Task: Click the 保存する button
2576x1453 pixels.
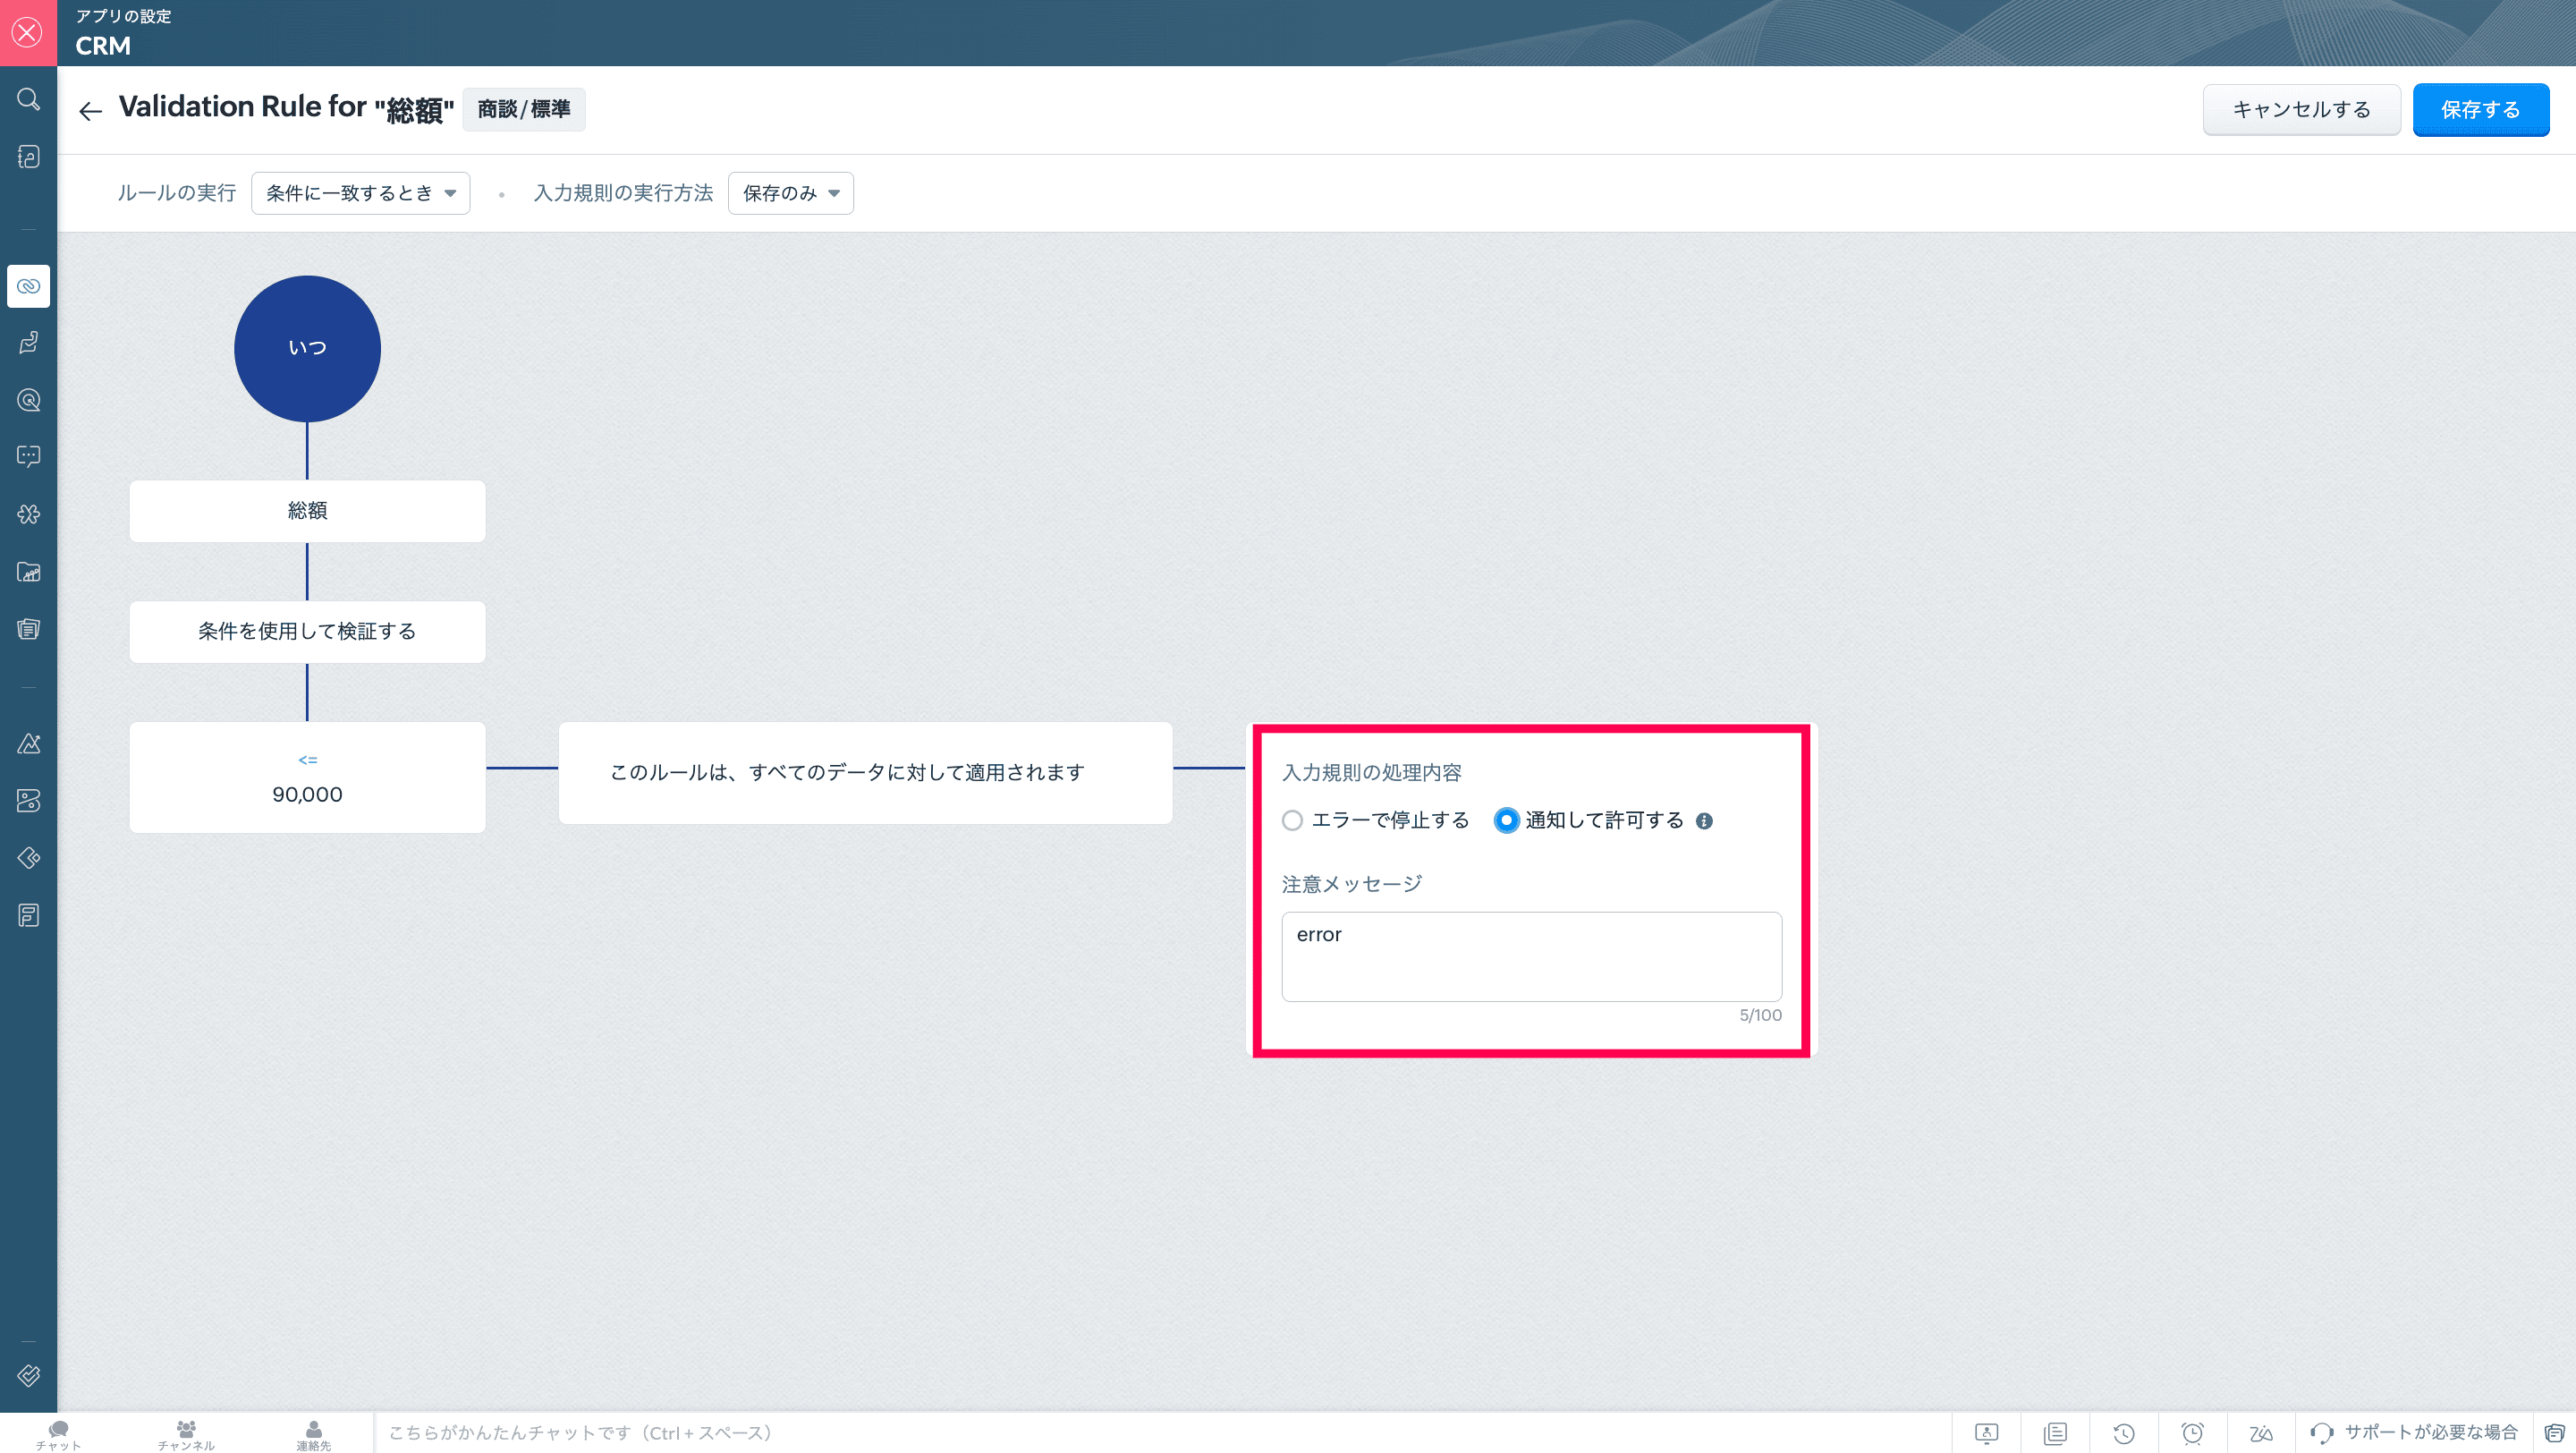Action: [x=2480, y=110]
